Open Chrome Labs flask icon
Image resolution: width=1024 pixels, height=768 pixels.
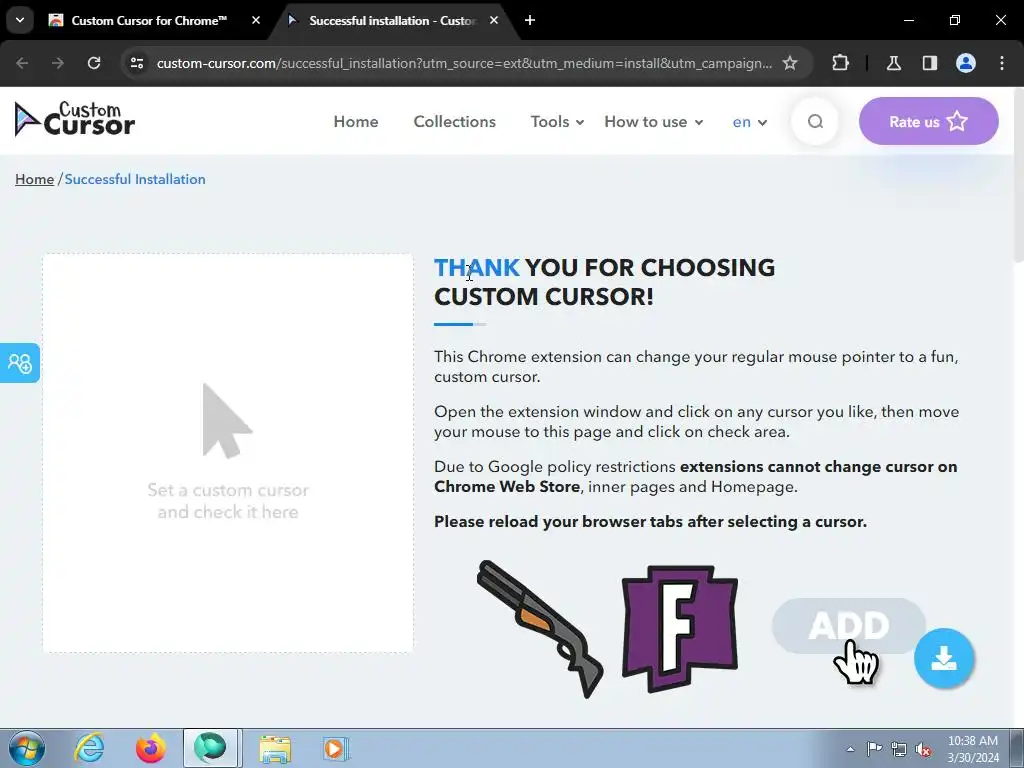pyautogui.click(x=894, y=63)
